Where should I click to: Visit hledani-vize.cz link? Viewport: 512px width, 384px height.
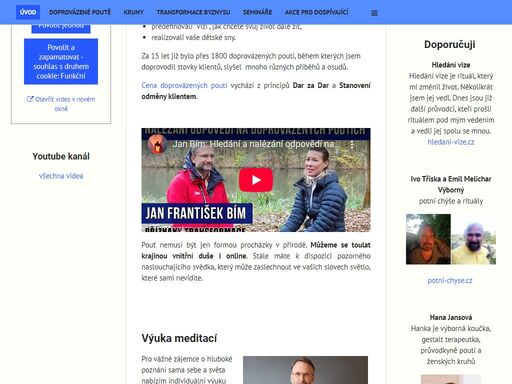tap(451, 142)
